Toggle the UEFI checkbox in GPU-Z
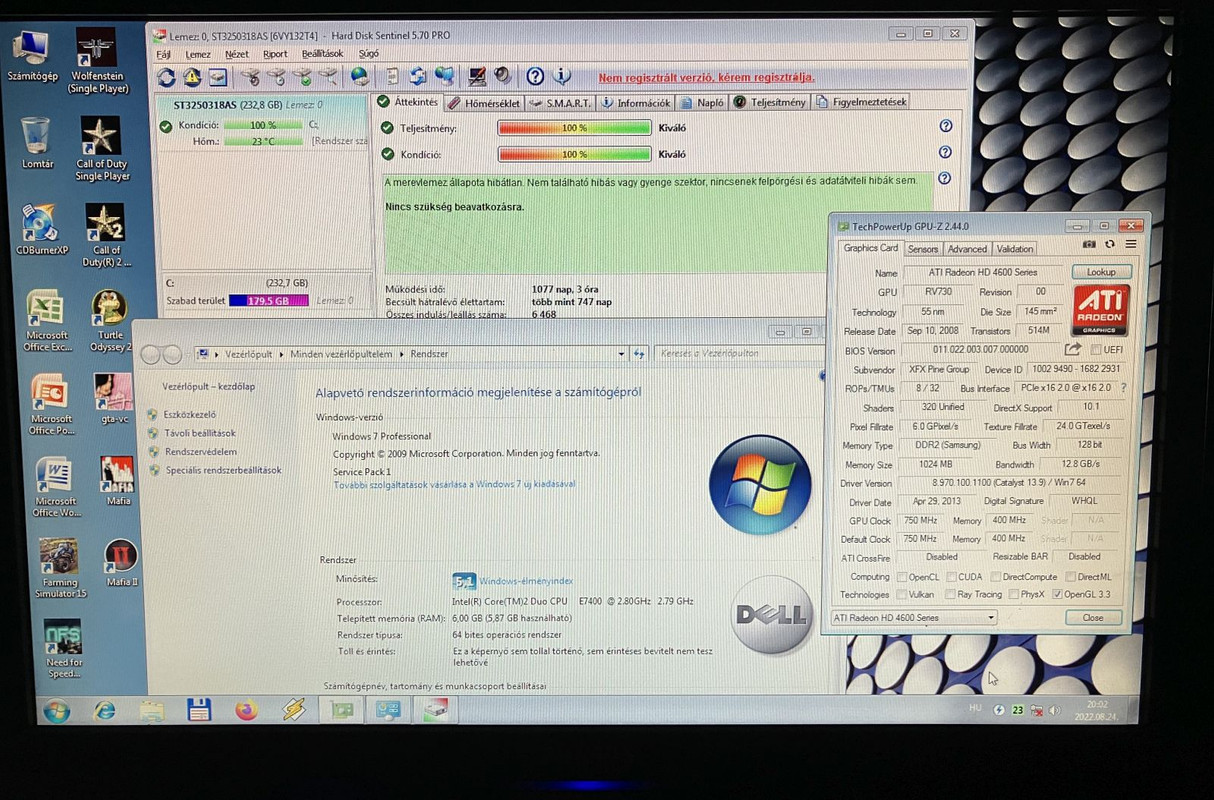The image size is (1214, 800). [x=1096, y=349]
